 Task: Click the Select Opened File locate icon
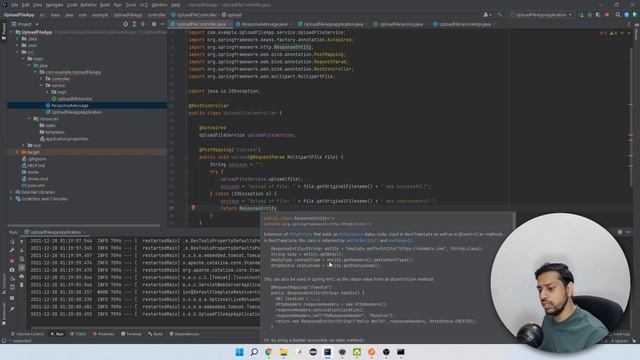pyautogui.click(x=125, y=24)
